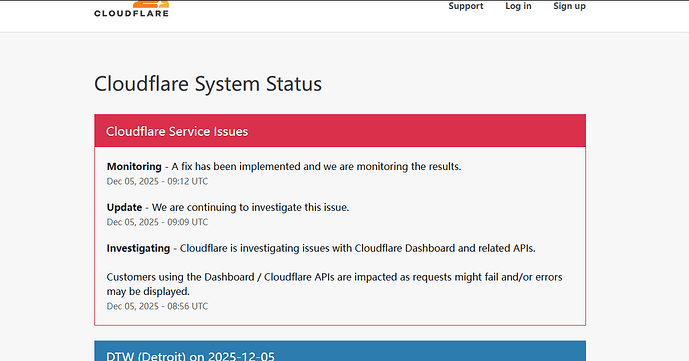Open the Log in link
The image size is (689, 361).
coord(518,6)
